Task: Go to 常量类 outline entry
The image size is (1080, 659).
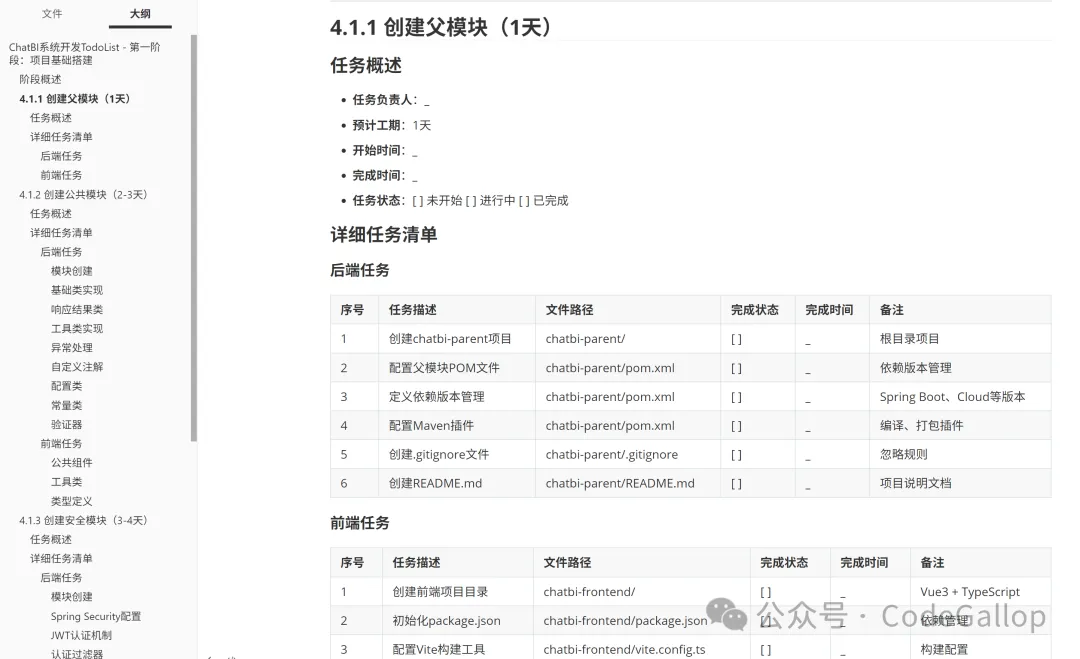Action: [x=66, y=405]
